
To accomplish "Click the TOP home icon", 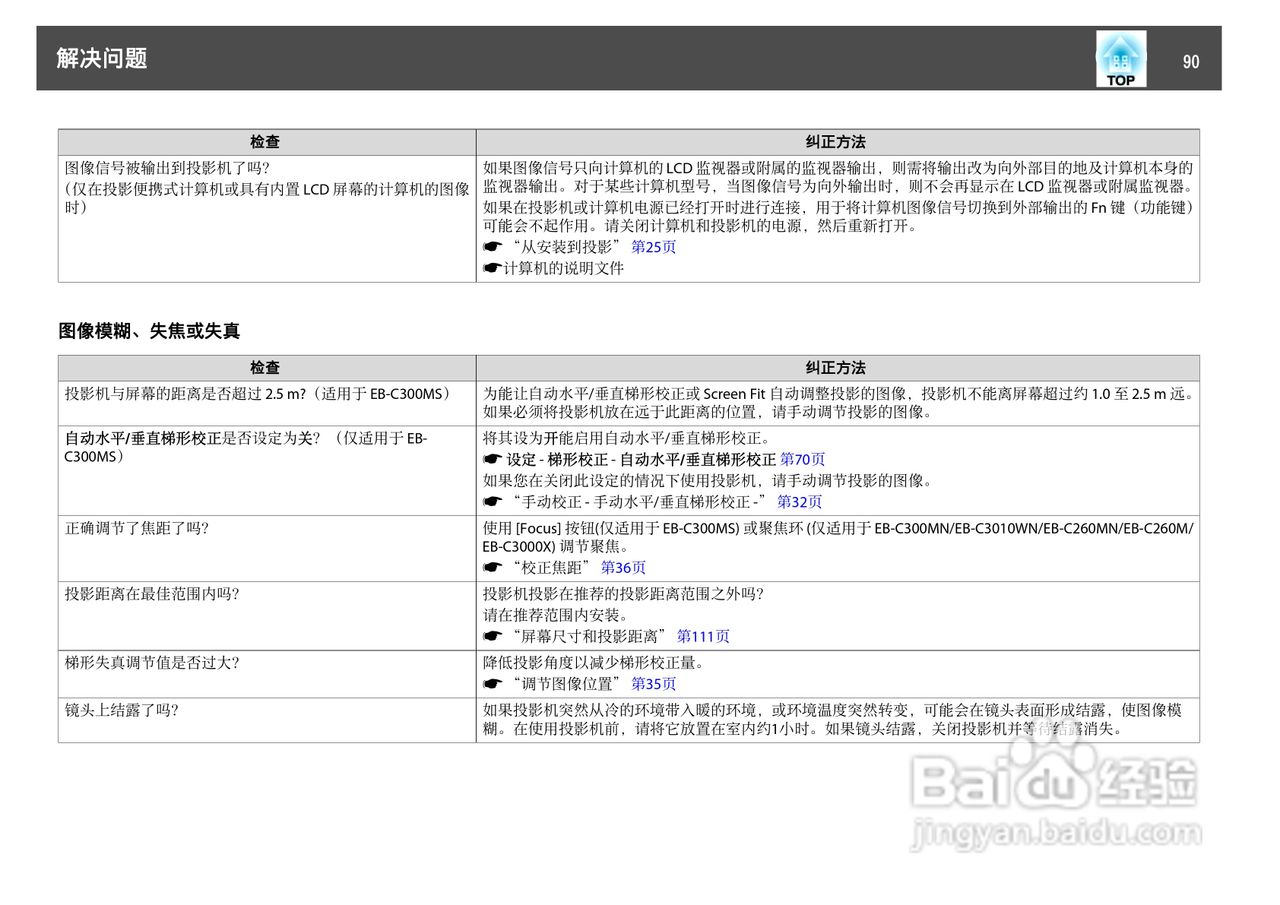I will point(1121,59).
